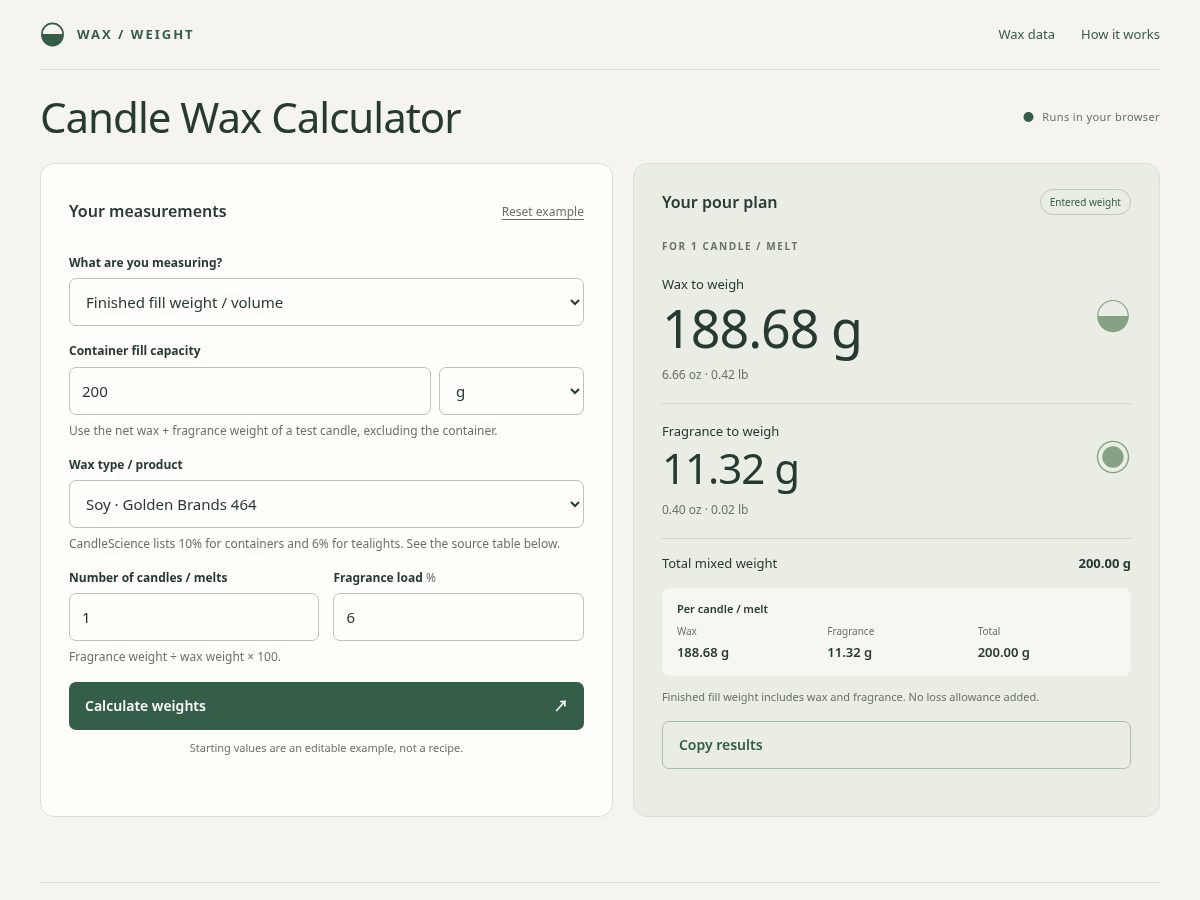Open the Wax data nav item

1026,34
